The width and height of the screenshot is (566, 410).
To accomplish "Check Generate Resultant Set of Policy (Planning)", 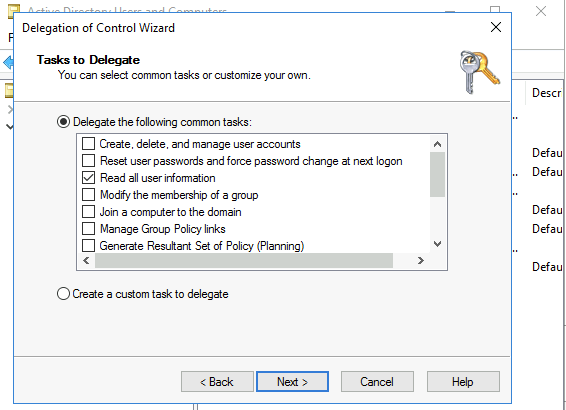I will click(x=88, y=245).
